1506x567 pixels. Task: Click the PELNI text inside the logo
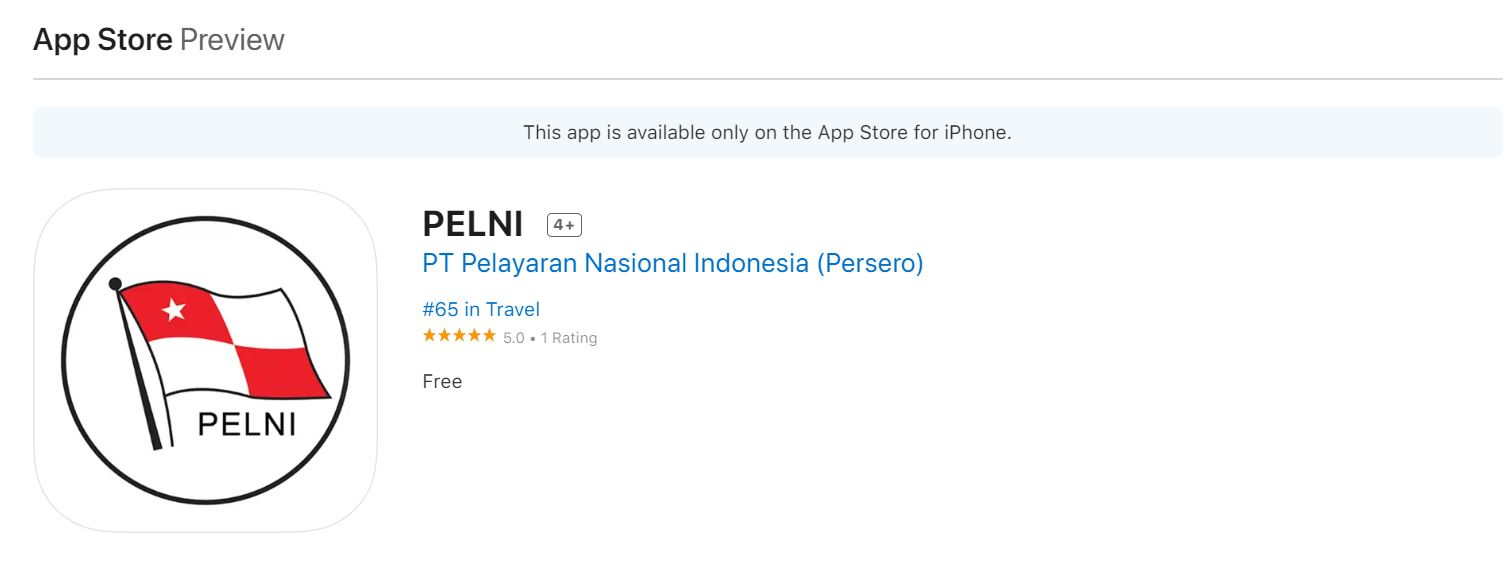(x=246, y=424)
